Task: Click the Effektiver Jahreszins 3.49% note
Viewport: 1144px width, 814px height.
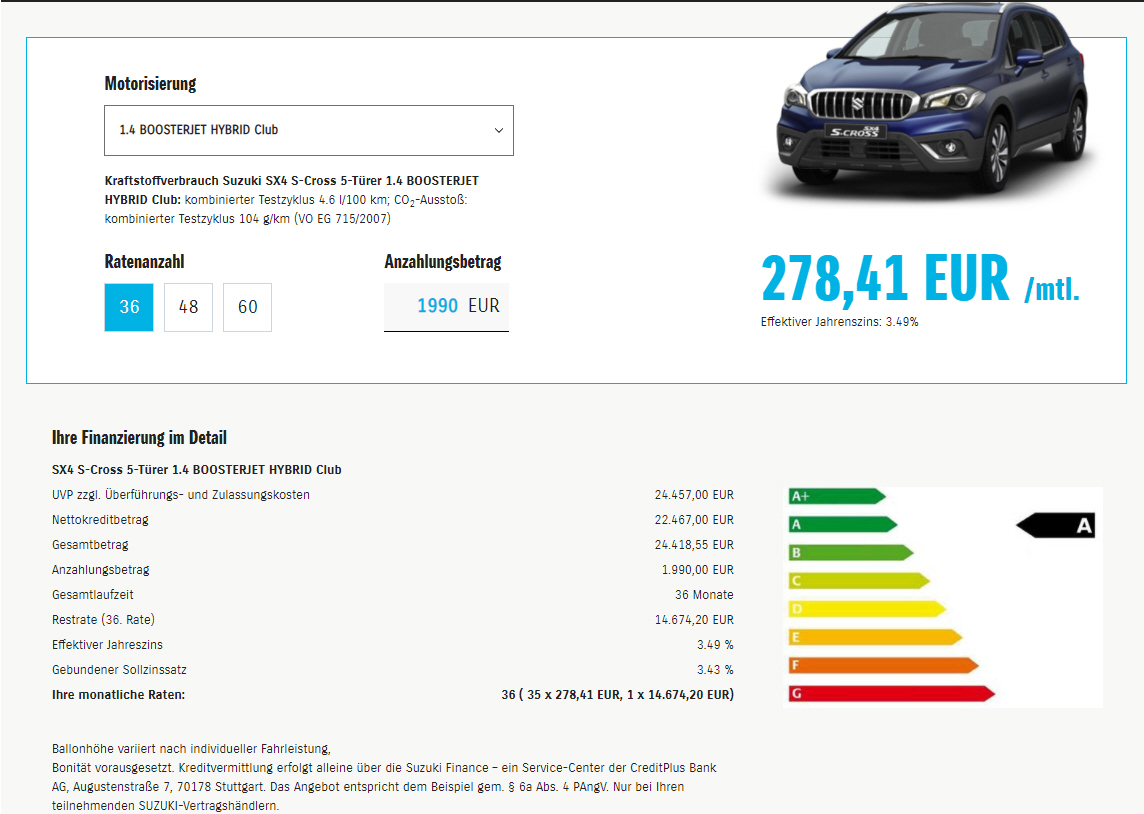Action: pyautogui.click(x=839, y=322)
